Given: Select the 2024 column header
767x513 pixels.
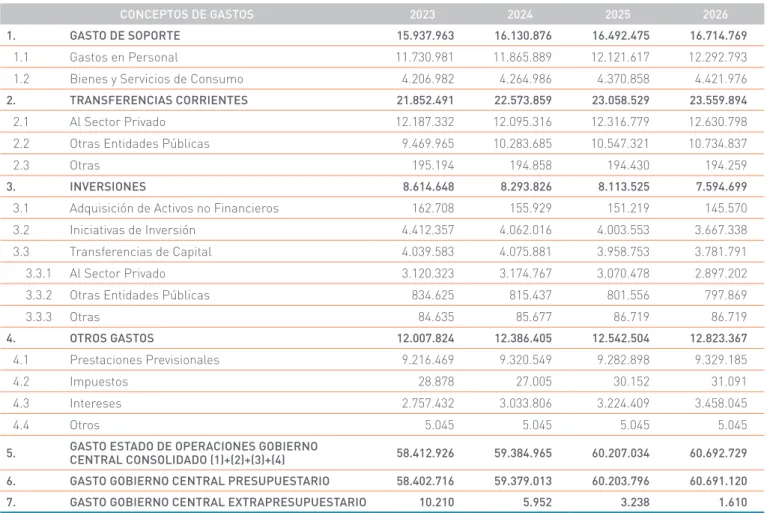Looking at the screenshot, I should [520, 15].
